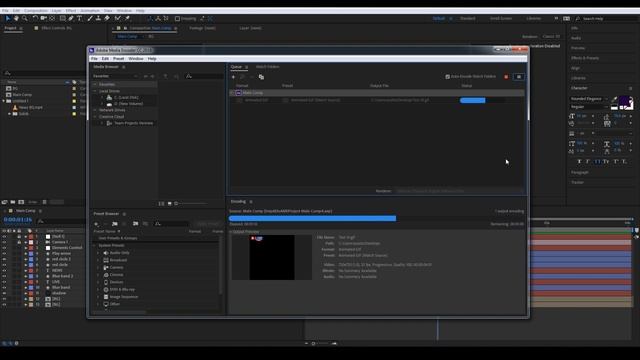The image size is (640, 360).
Task: Expand the Audio Only preset group
Action: (98, 253)
